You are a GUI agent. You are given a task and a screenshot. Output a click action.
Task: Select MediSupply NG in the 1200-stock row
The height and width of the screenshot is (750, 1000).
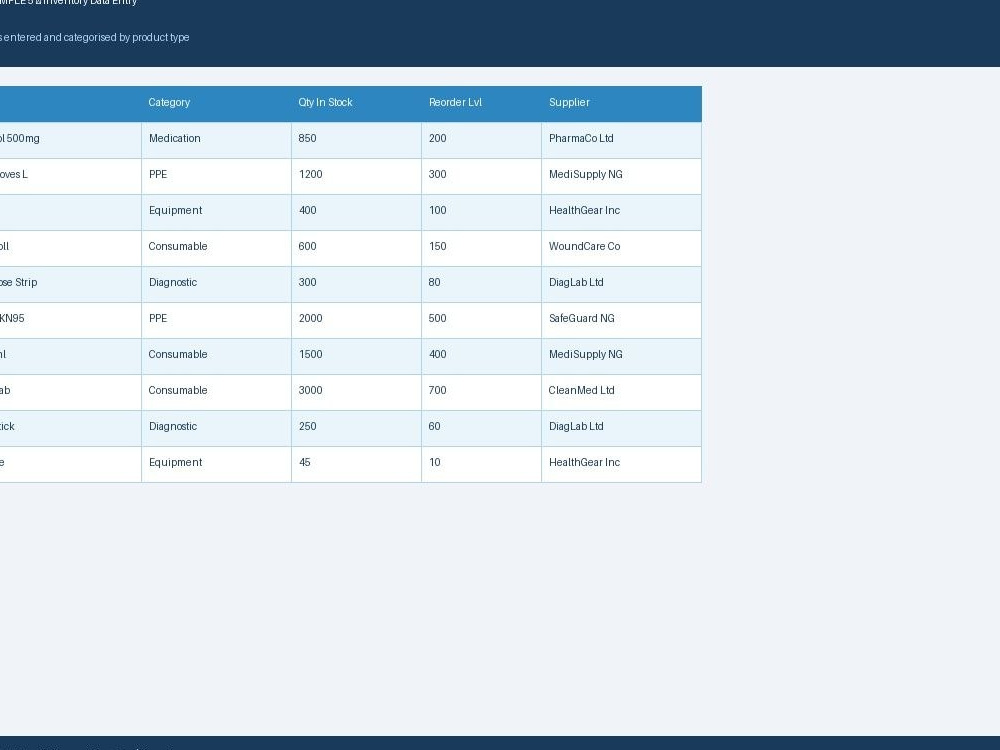pyautogui.click(x=621, y=176)
